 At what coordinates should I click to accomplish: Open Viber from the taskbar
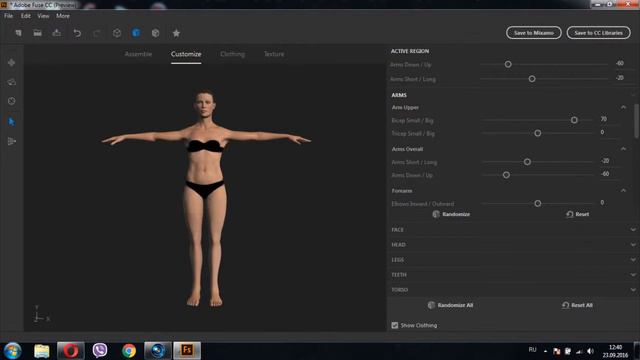pyautogui.click(x=100, y=351)
